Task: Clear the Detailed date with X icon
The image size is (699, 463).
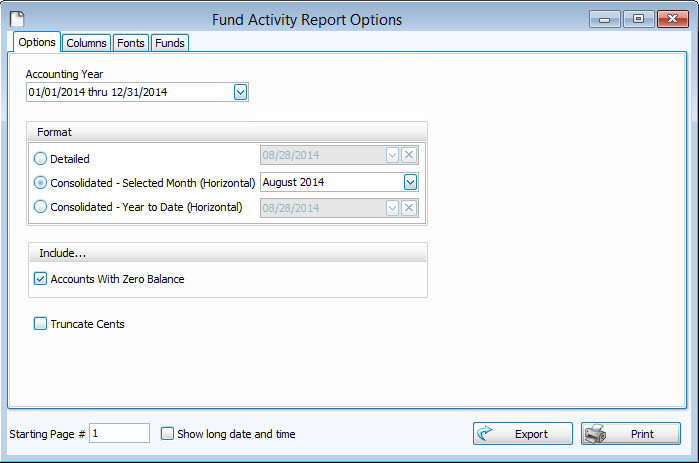Action: [409, 155]
